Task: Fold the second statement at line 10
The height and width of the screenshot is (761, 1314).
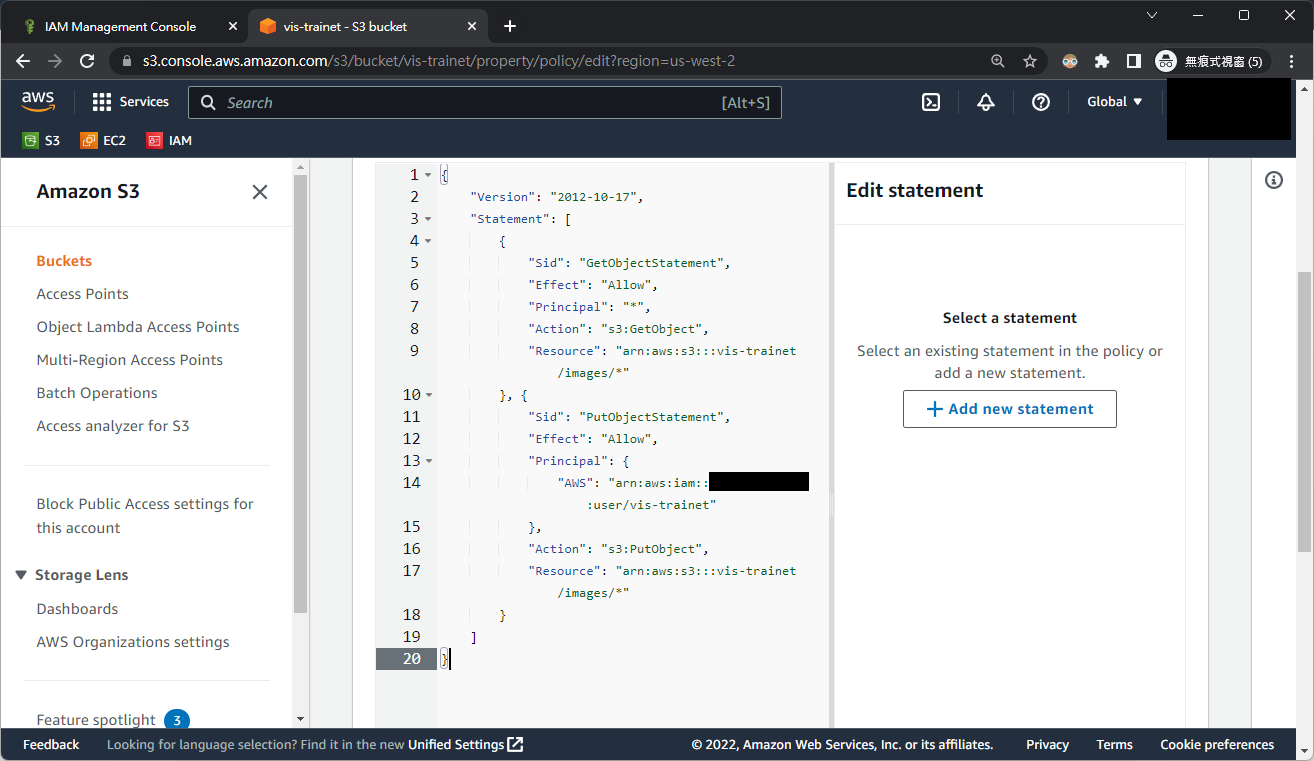Action: tap(428, 395)
